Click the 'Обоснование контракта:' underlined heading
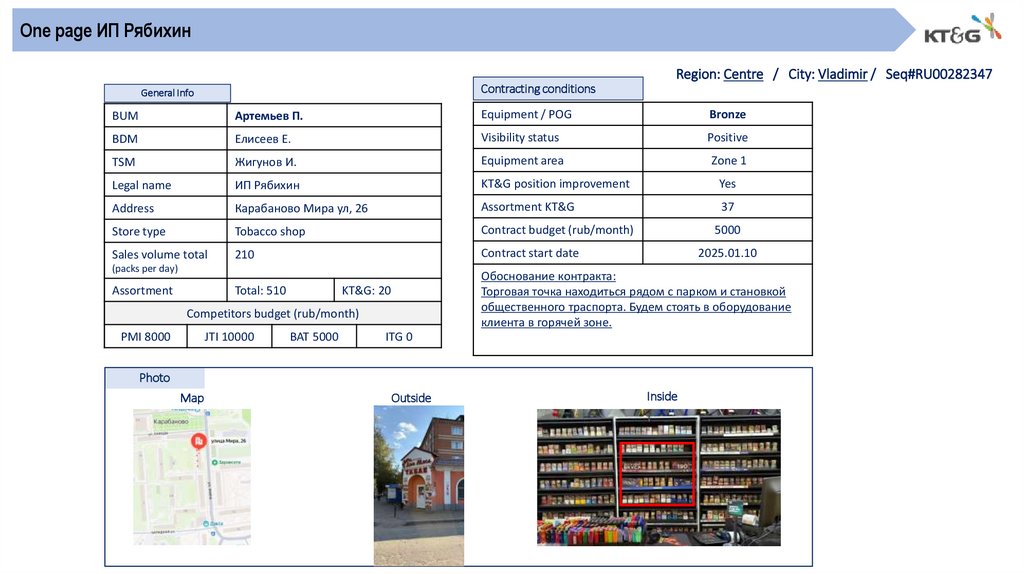 tap(548, 276)
